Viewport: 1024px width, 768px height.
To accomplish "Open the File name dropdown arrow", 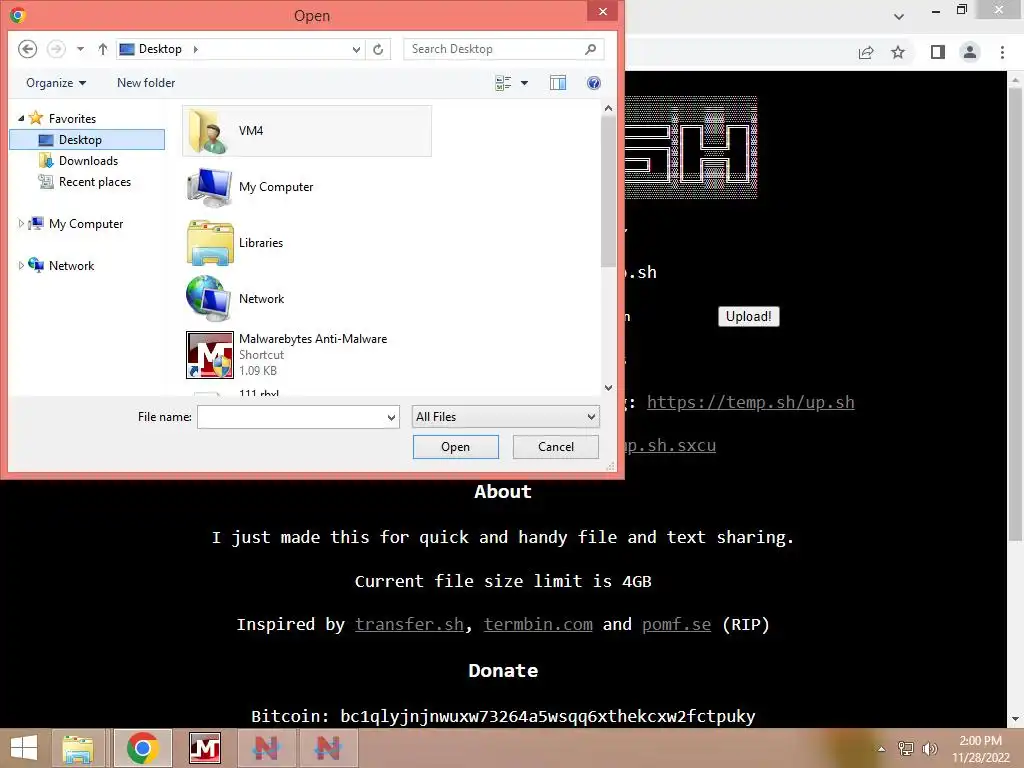I will click(x=391, y=417).
